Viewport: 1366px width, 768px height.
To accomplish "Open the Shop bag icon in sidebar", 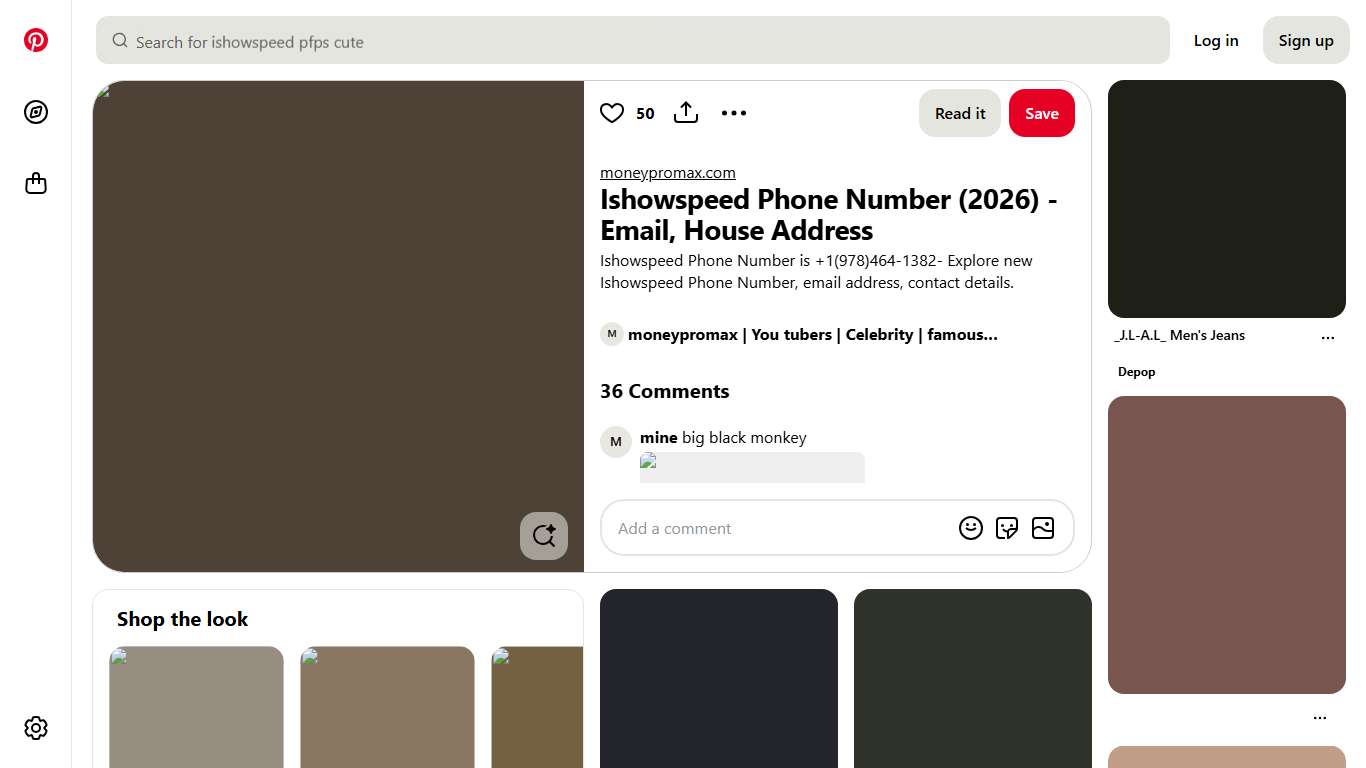I will click(x=36, y=183).
